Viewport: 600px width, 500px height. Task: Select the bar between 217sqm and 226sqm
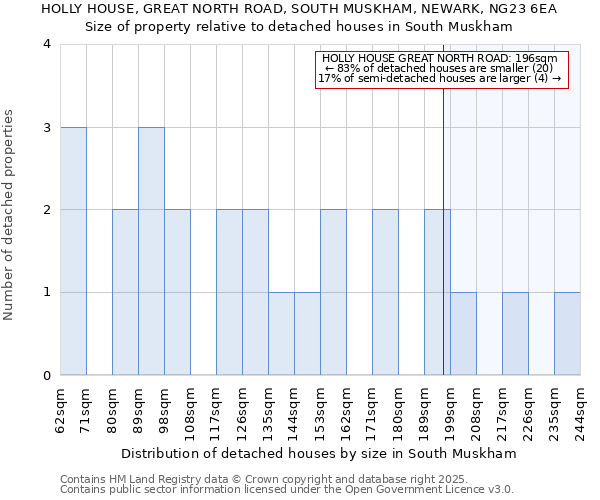pos(515,333)
